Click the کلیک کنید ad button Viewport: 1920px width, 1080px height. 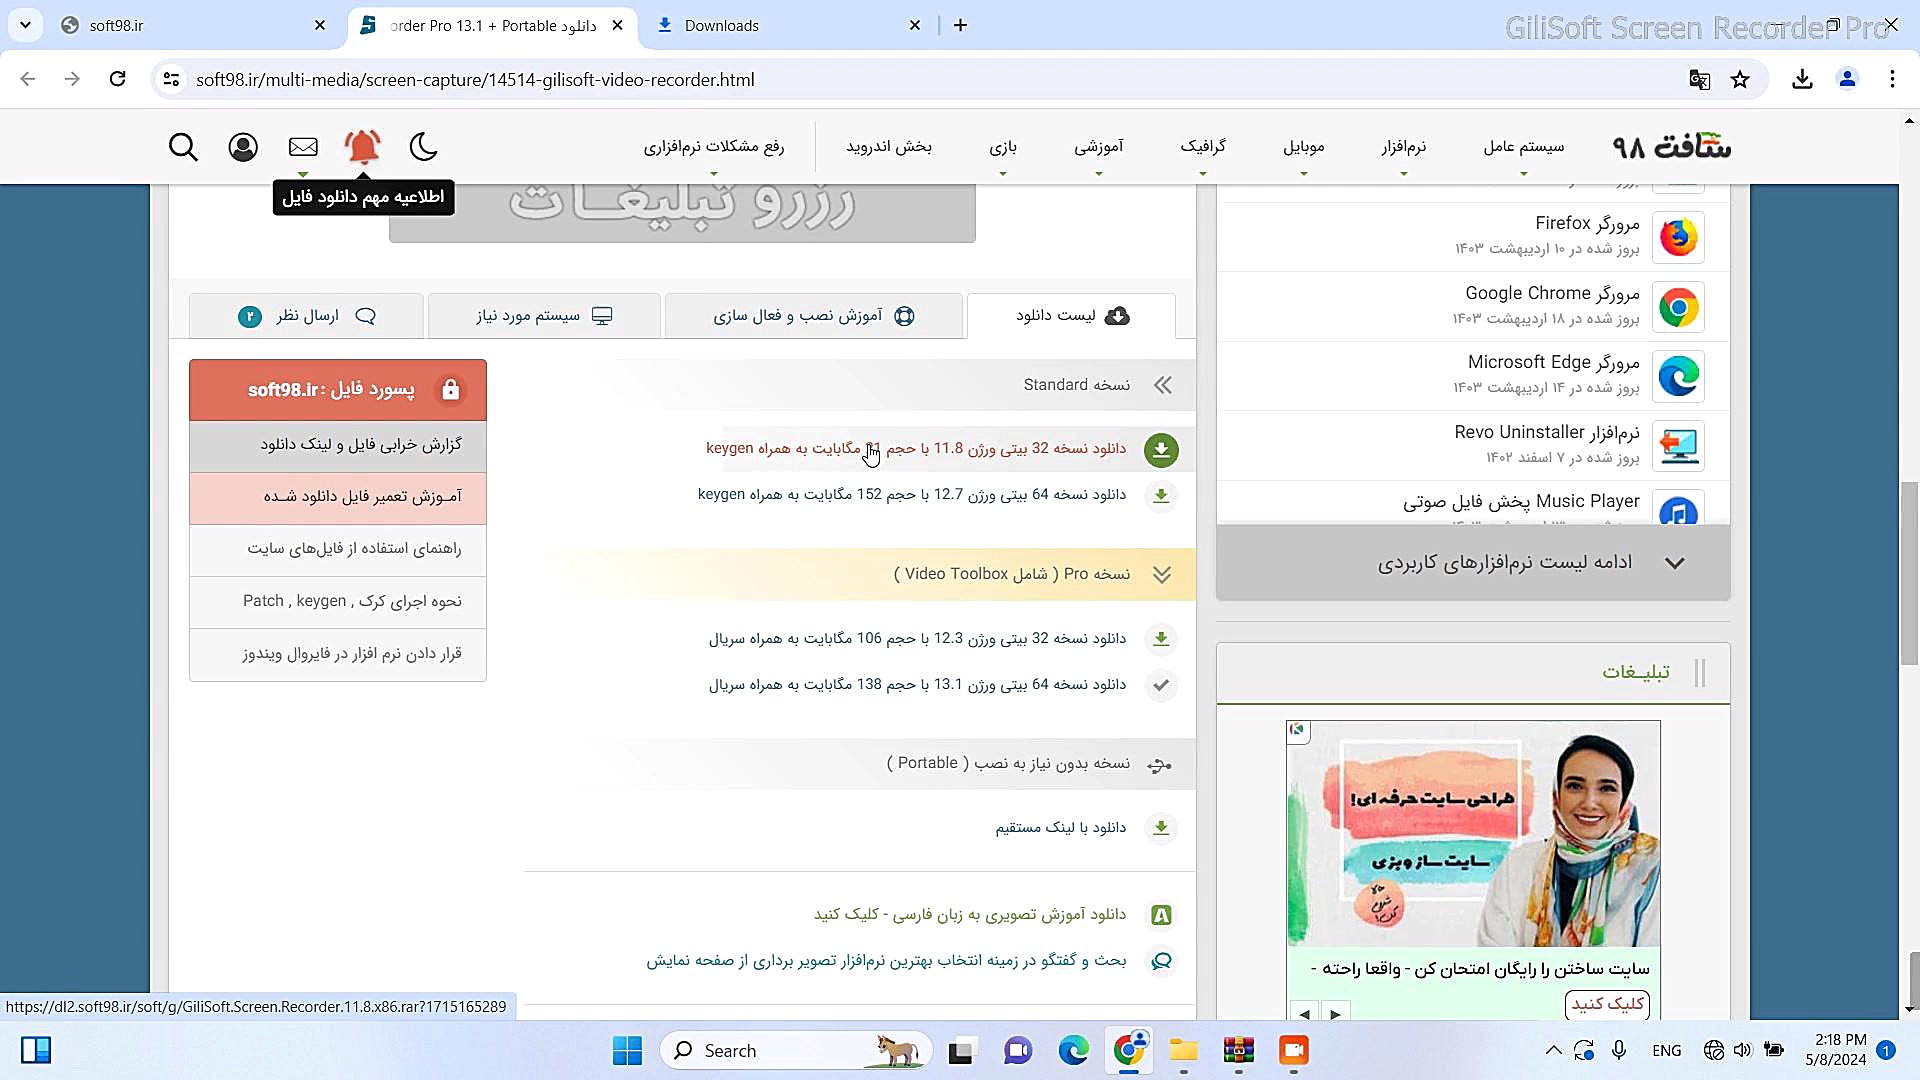pyautogui.click(x=1607, y=1004)
